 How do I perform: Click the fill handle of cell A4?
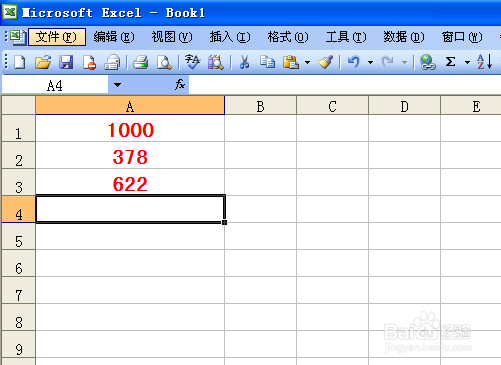[x=225, y=222]
